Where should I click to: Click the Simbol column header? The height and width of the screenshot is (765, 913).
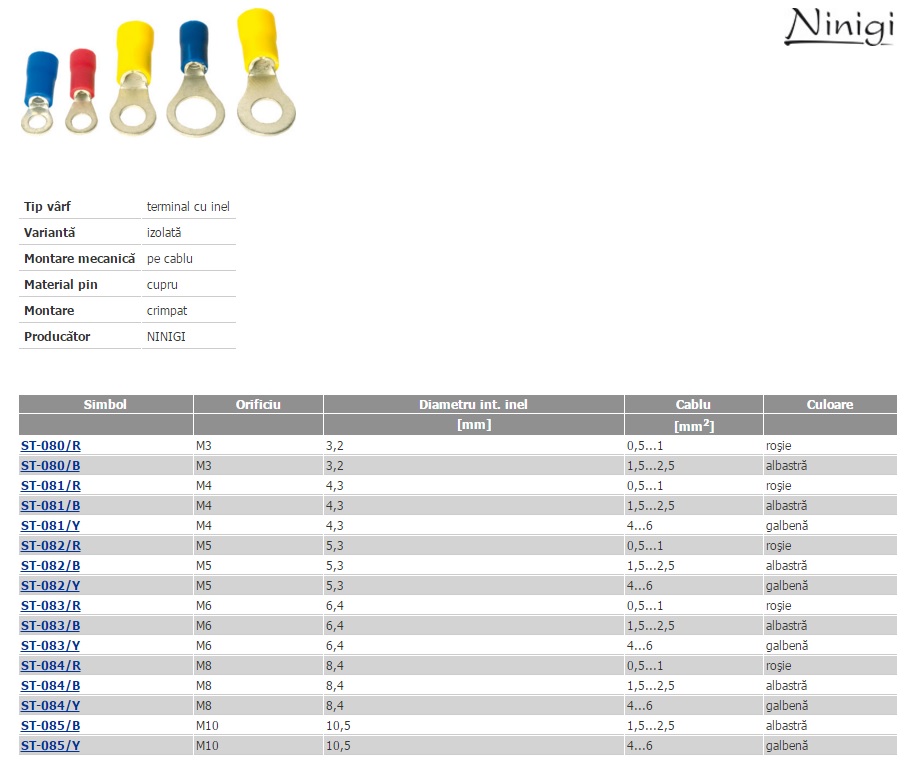click(105, 405)
